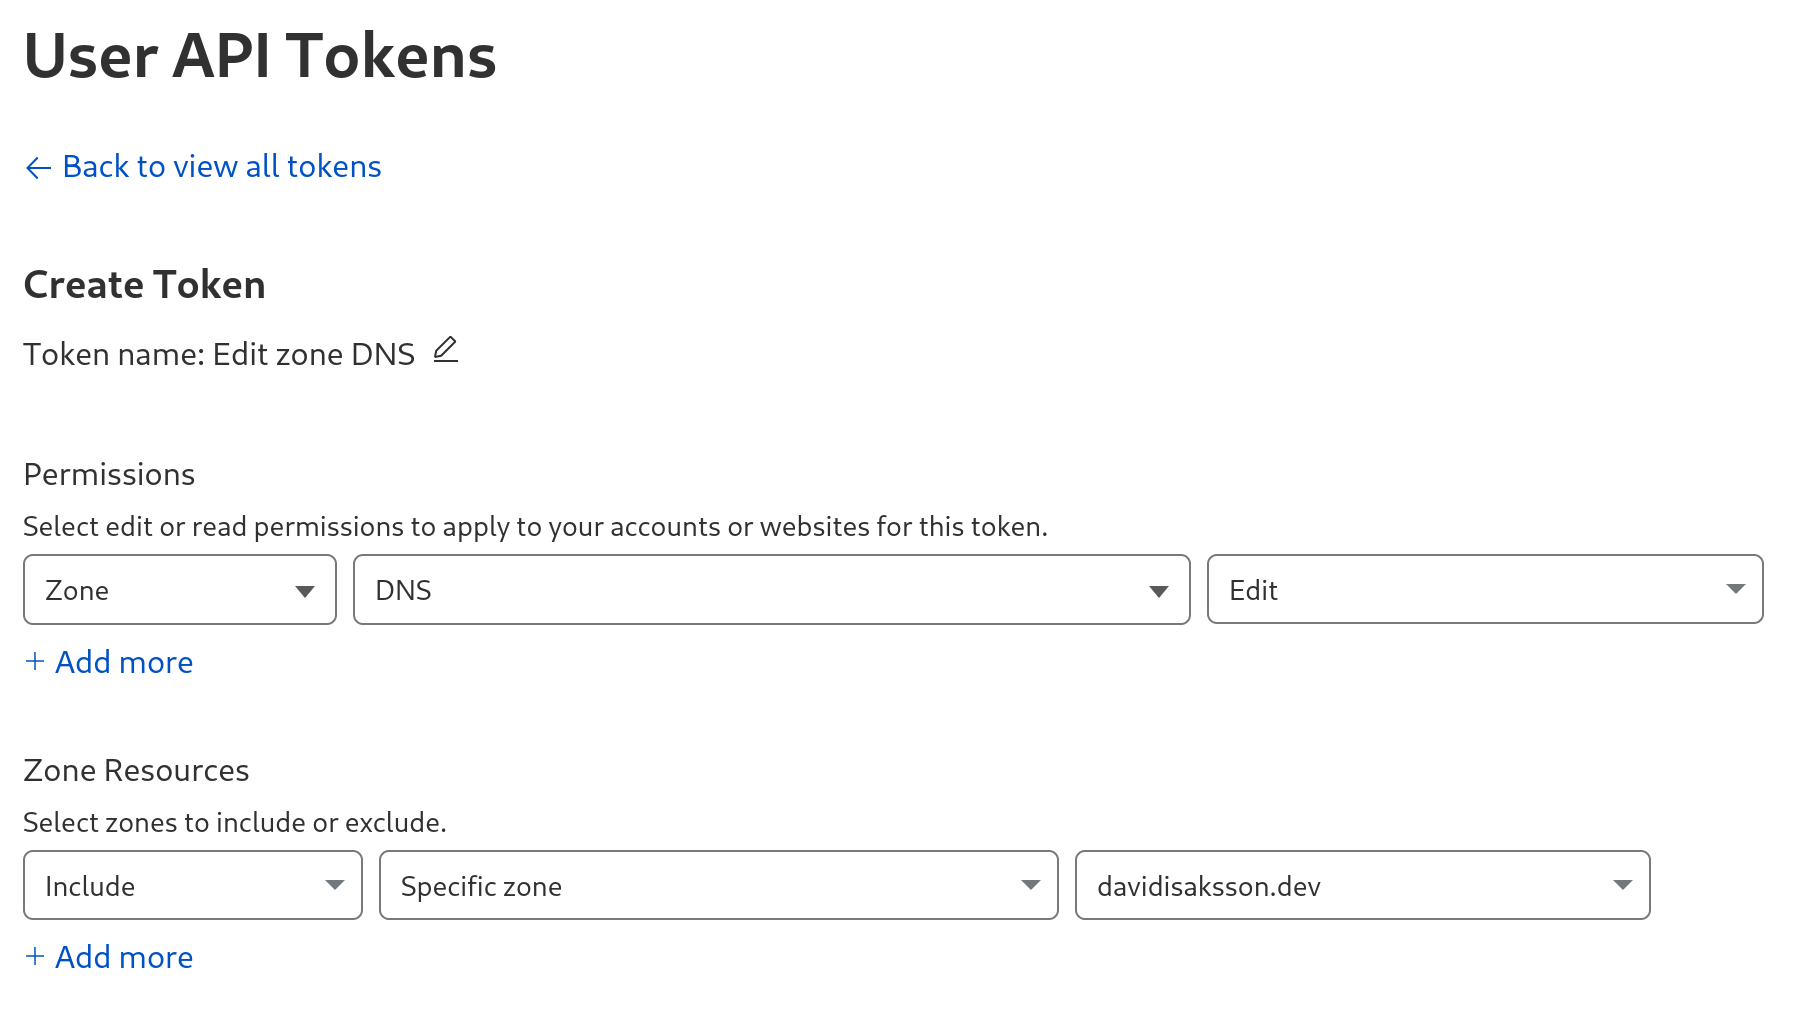Click the back arrow icon
This screenshot has width=1797, height=1010.
pyautogui.click(x=38, y=168)
